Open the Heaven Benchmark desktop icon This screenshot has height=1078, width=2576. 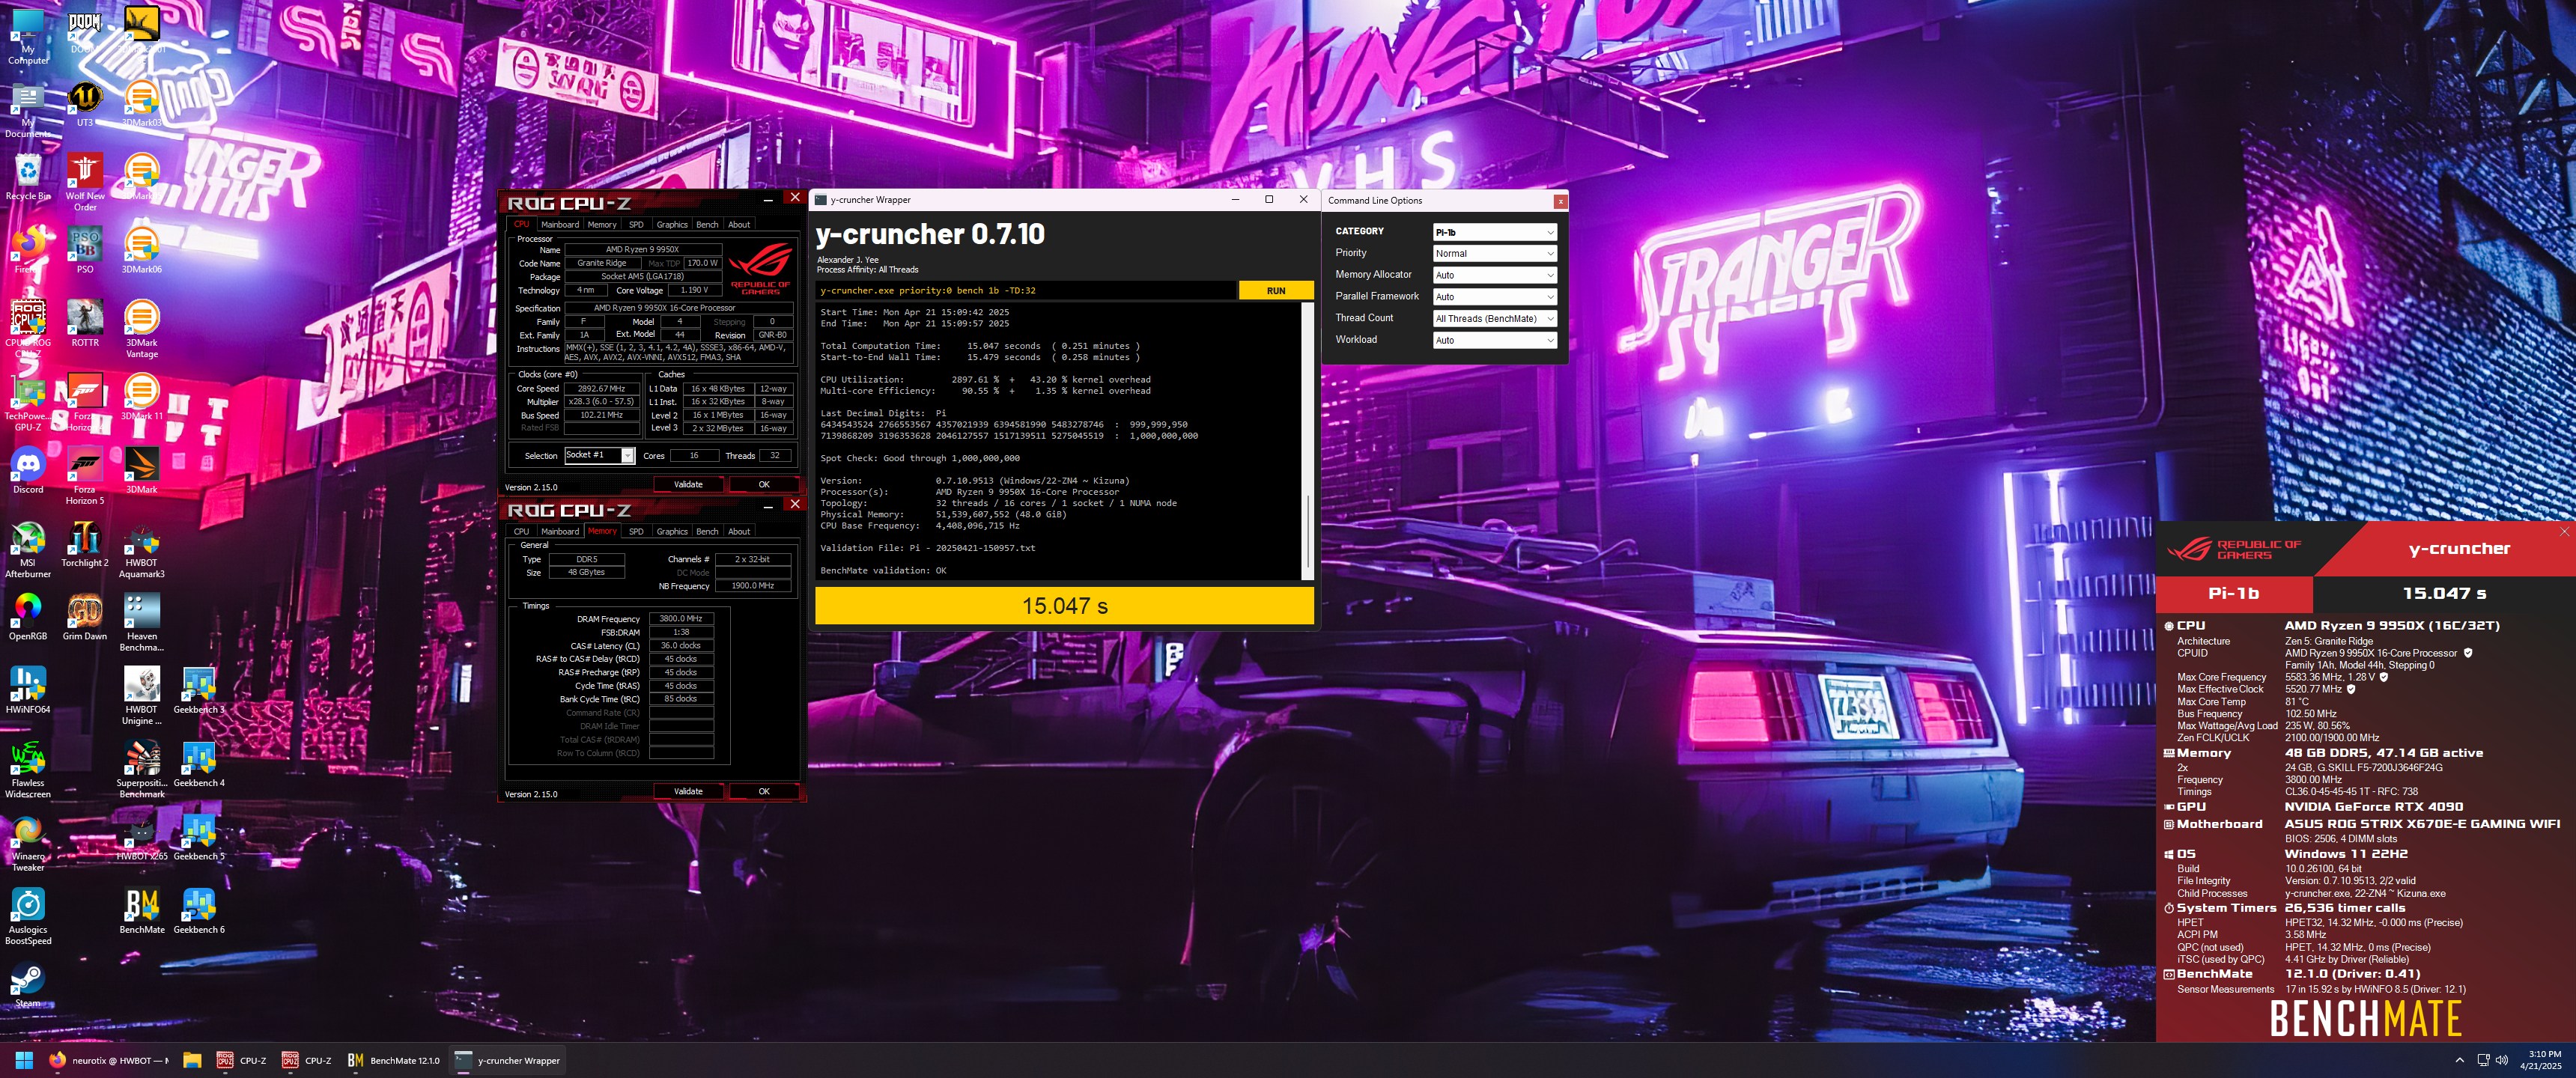click(141, 622)
